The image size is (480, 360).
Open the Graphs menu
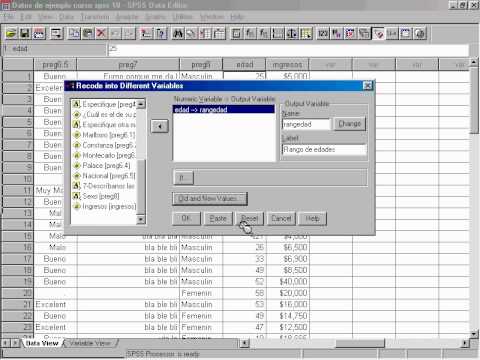click(156, 17)
